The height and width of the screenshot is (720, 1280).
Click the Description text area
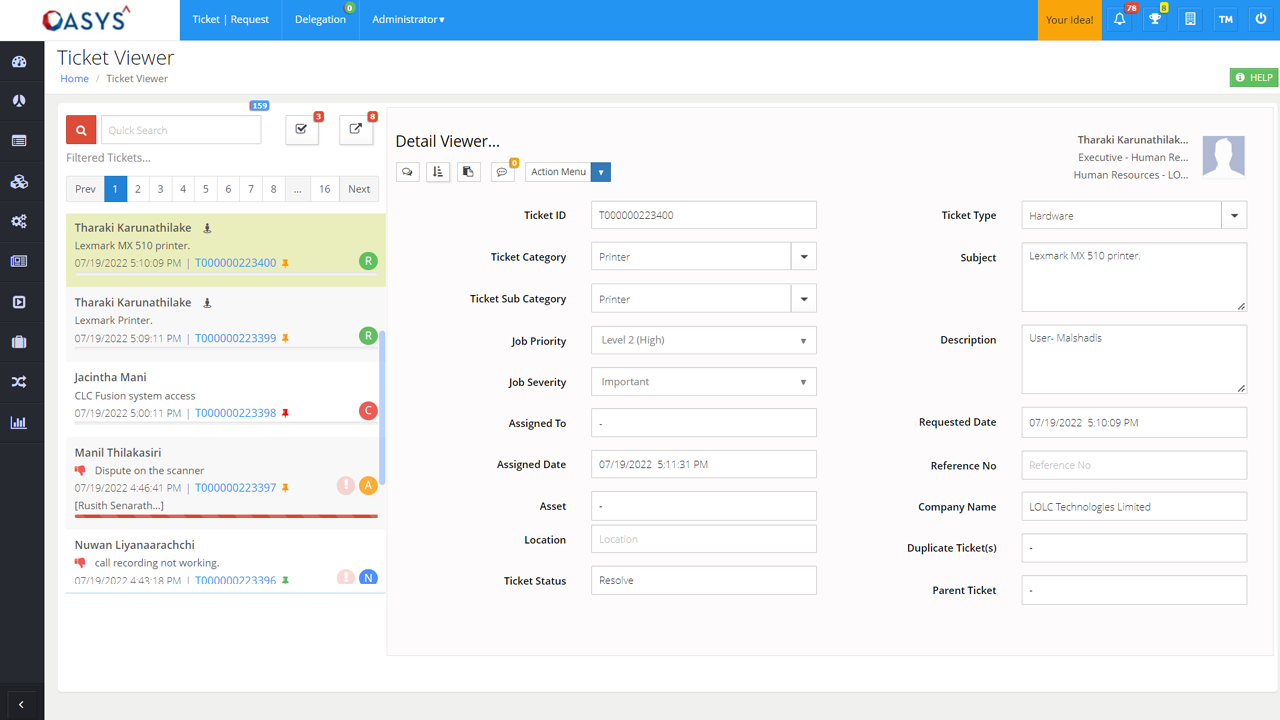[x=1134, y=359]
